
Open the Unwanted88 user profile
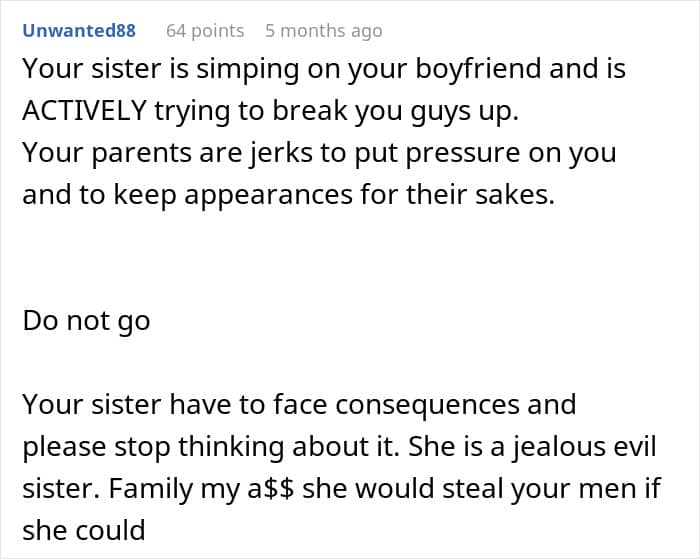point(79,31)
